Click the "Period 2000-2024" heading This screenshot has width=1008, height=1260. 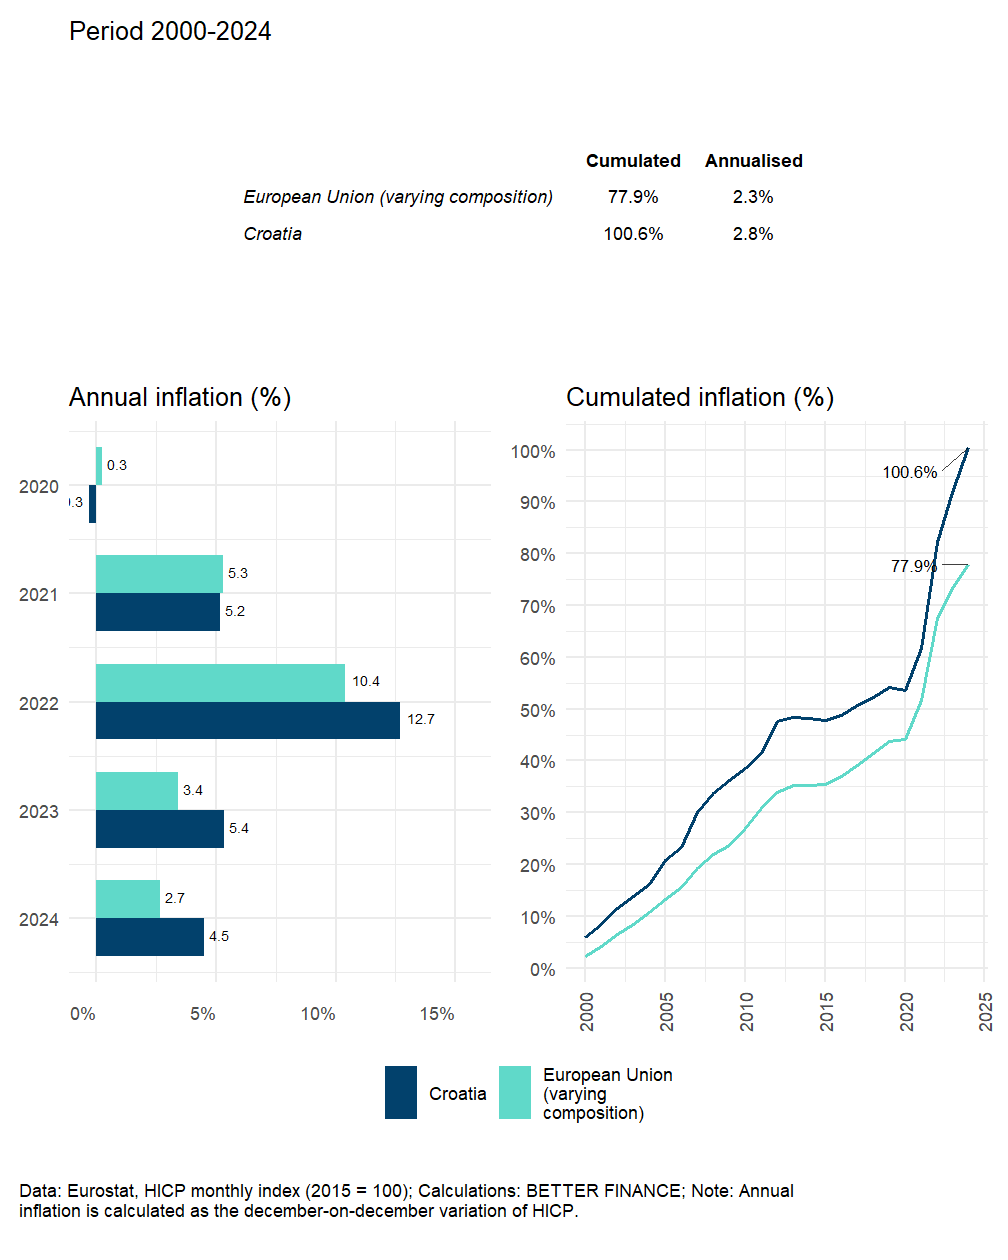coord(170,32)
